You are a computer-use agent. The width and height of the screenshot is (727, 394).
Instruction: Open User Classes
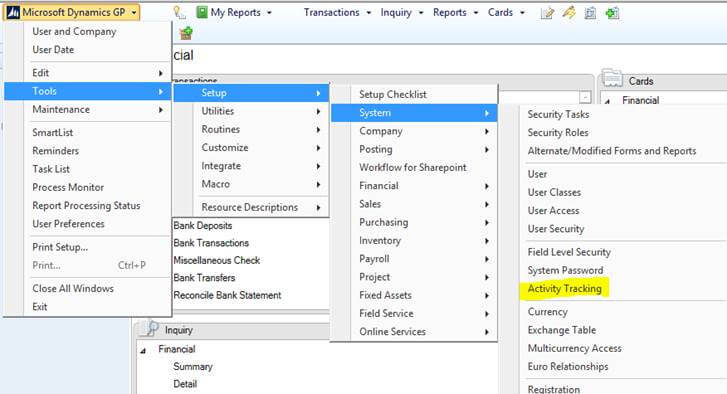point(554,192)
